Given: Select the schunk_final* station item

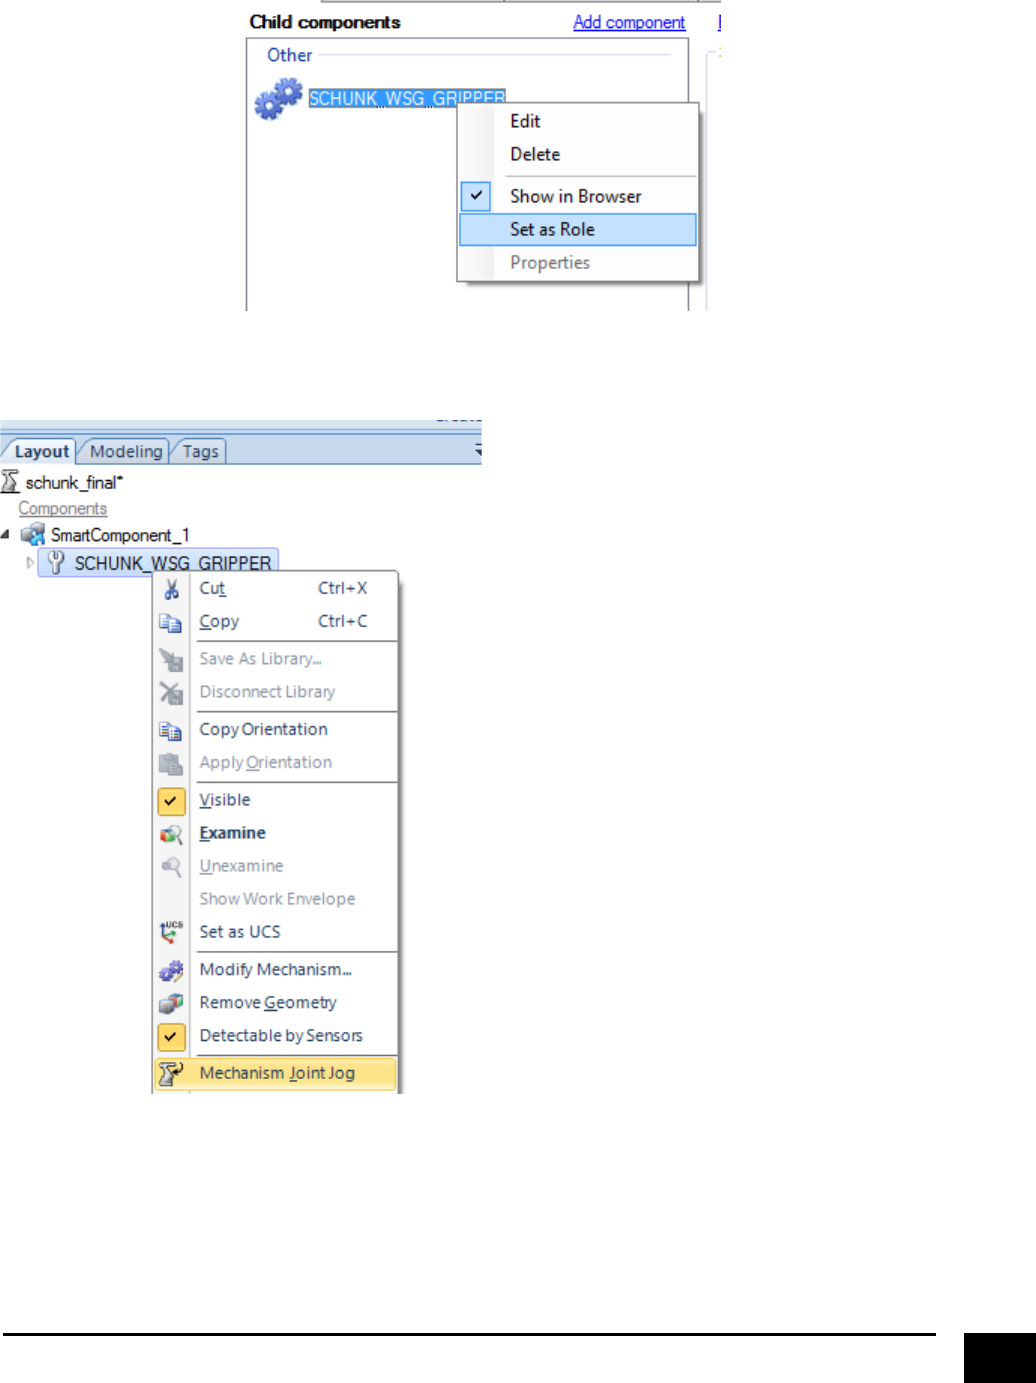Looking at the screenshot, I should [x=74, y=482].
